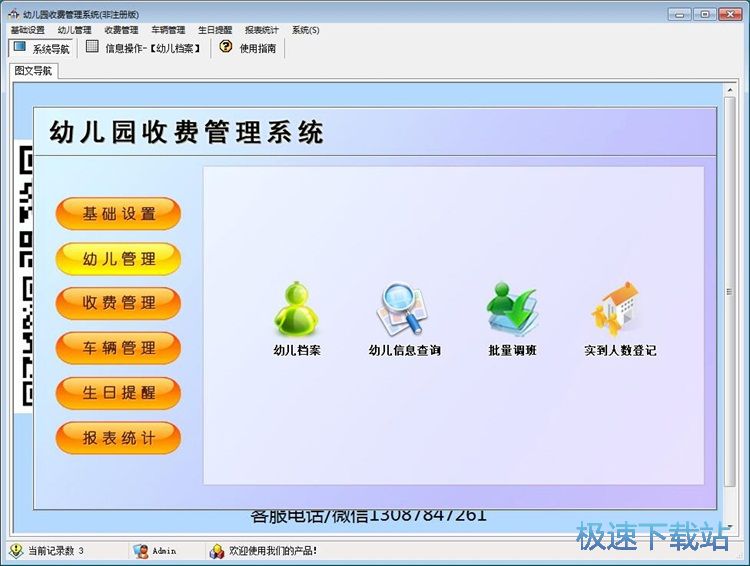Click the 实到人数登记 label text
The image size is (750, 566).
click(x=620, y=350)
